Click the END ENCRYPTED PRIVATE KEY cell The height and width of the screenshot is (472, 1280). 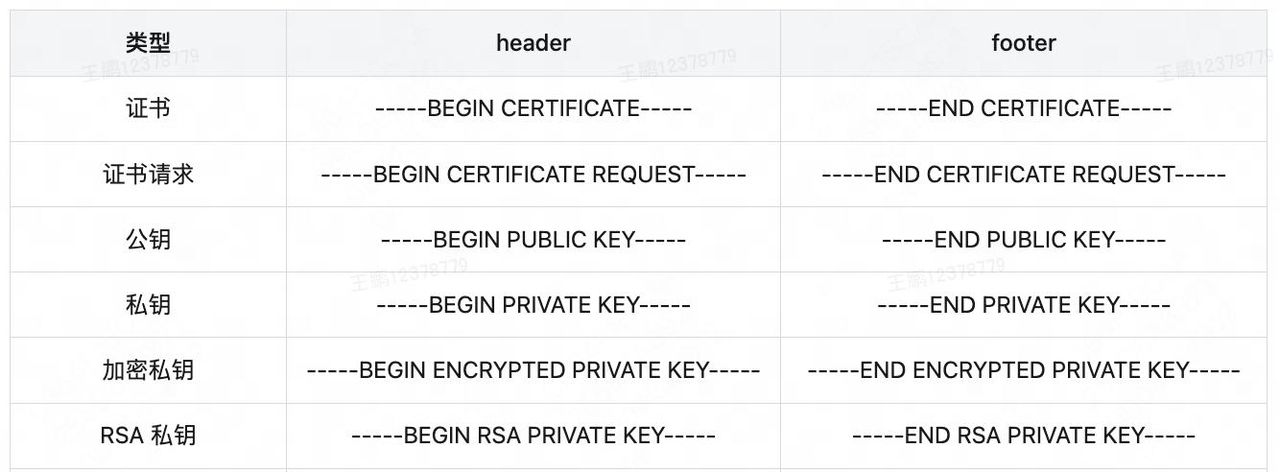click(x=1023, y=370)
